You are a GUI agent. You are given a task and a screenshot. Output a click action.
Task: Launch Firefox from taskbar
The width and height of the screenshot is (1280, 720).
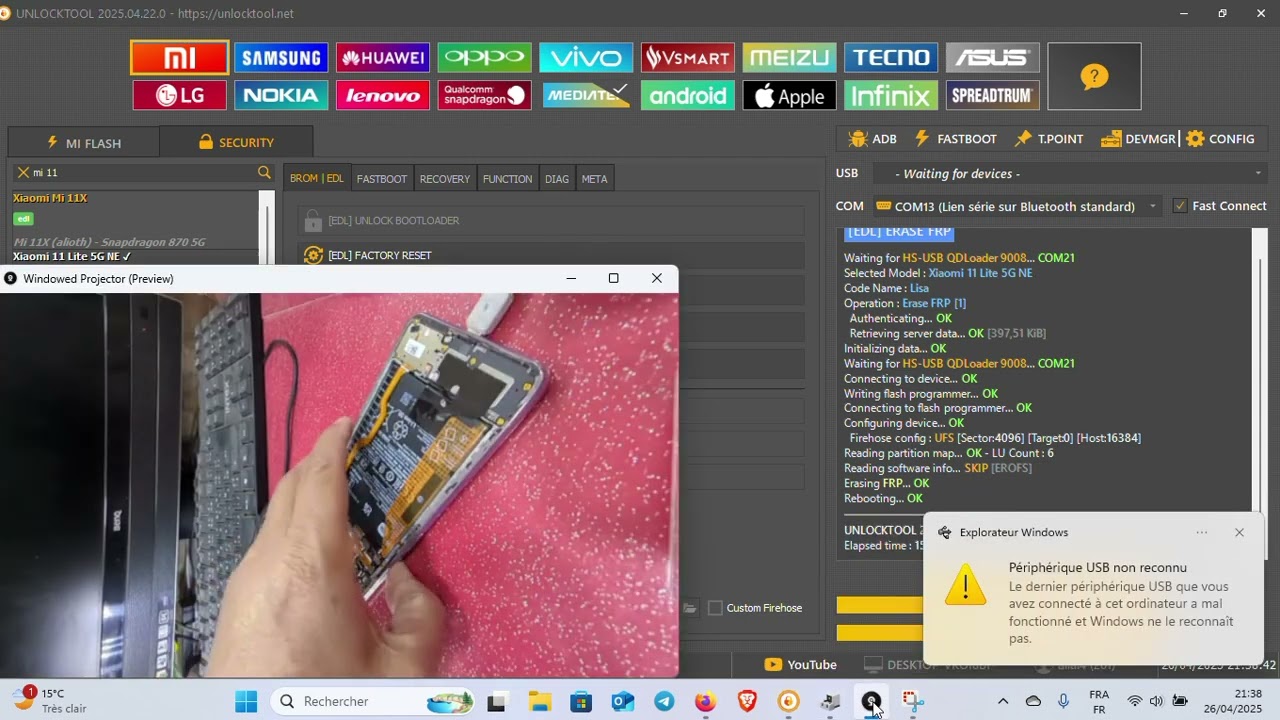coord(706,701)
